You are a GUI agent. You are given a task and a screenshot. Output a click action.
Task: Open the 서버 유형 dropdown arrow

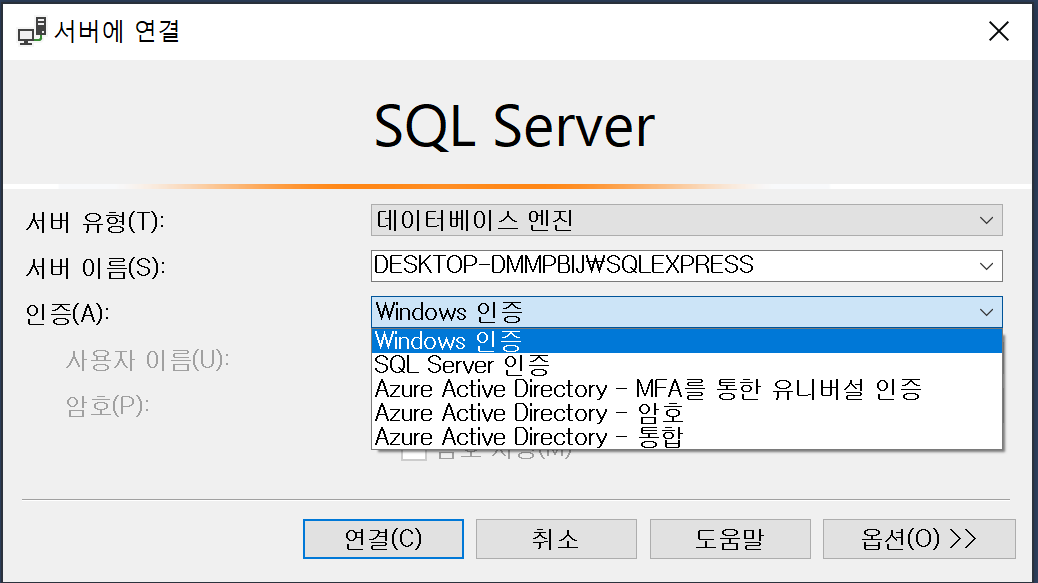[x=986, y=220]
